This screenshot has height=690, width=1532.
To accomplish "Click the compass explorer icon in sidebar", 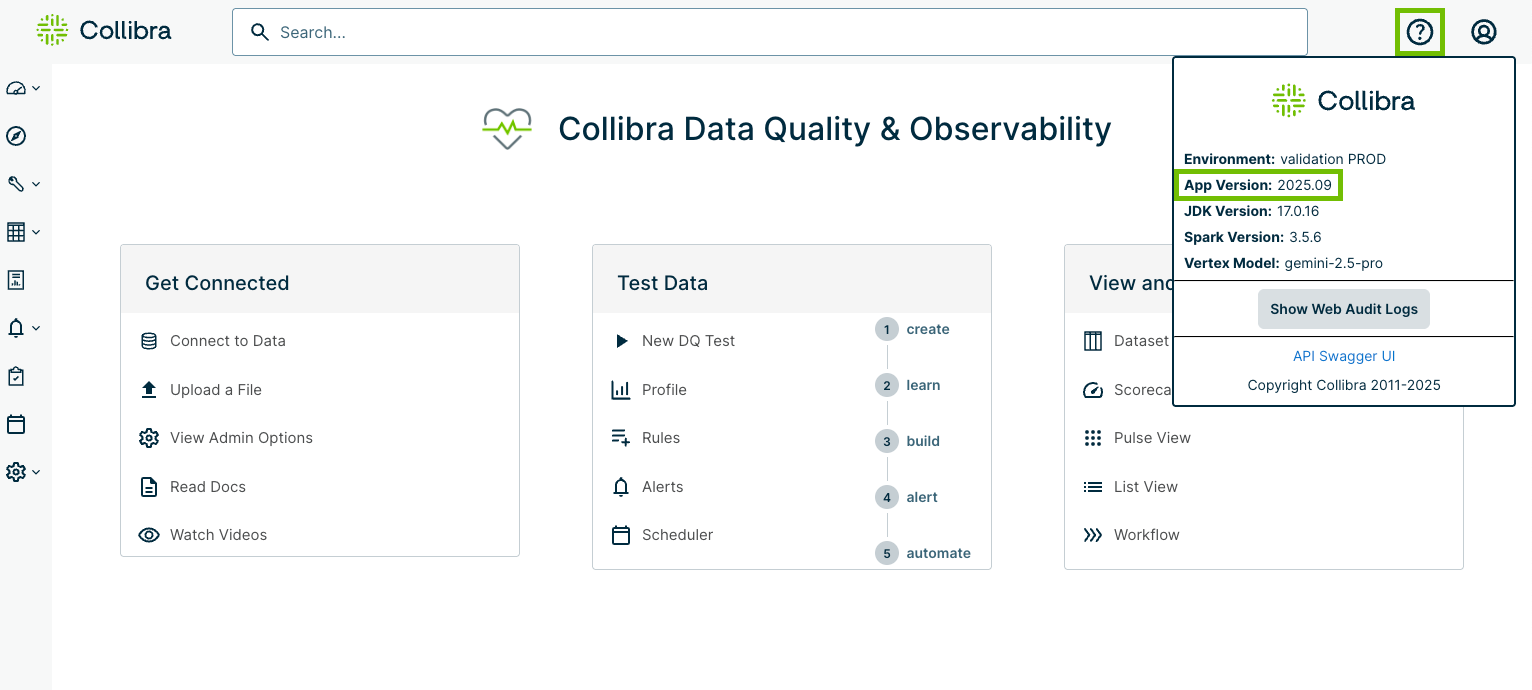I will [16, 136].
